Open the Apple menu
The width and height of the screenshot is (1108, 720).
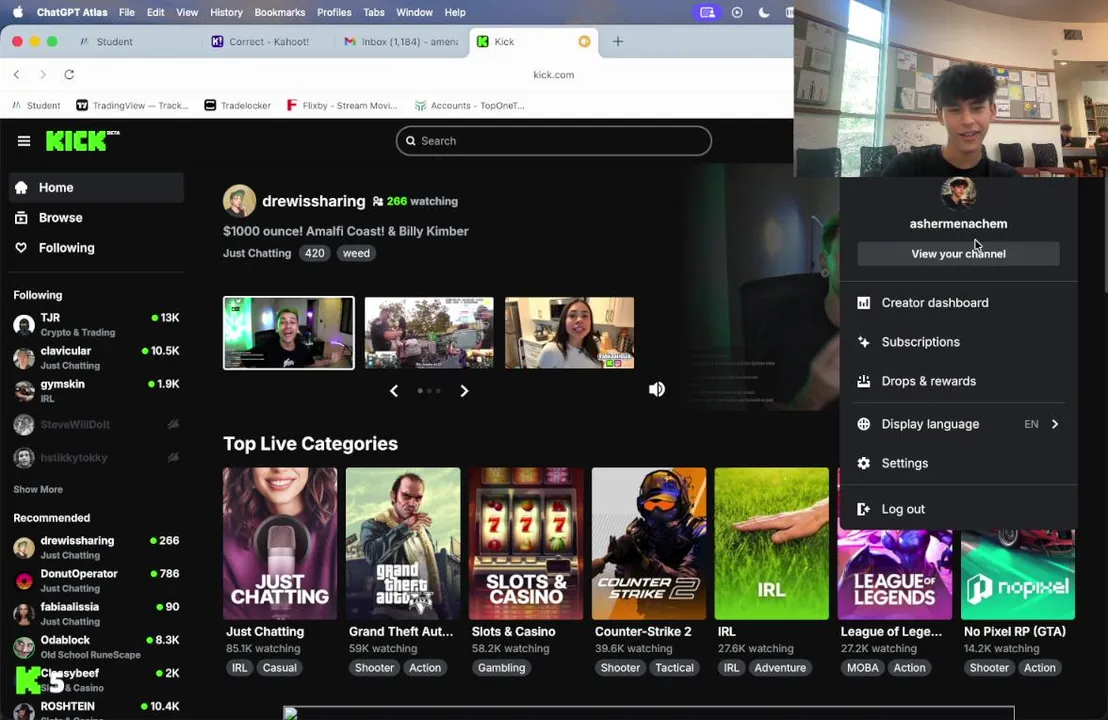pos(18,12)
